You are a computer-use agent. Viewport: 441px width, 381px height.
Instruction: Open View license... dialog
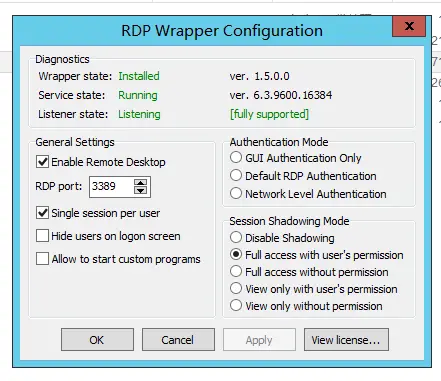(346, 340)
